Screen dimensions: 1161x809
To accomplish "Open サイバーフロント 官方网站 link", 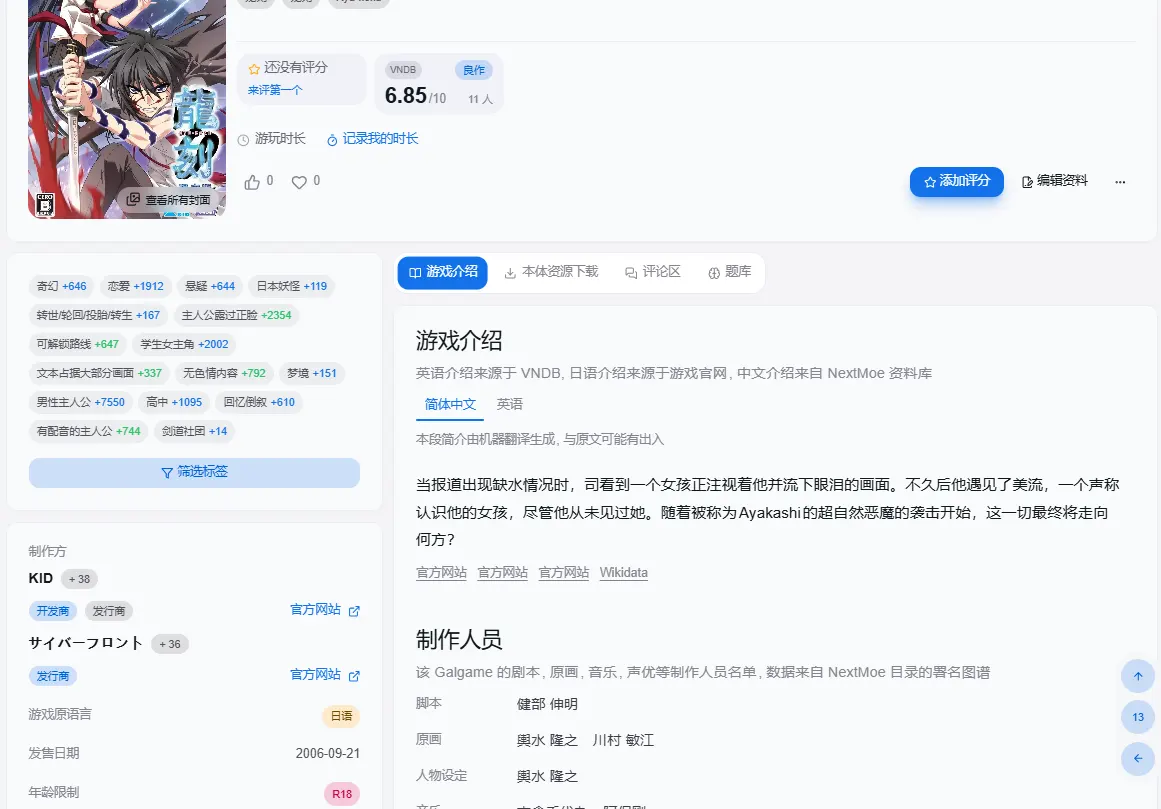I will tap(324, 675).
